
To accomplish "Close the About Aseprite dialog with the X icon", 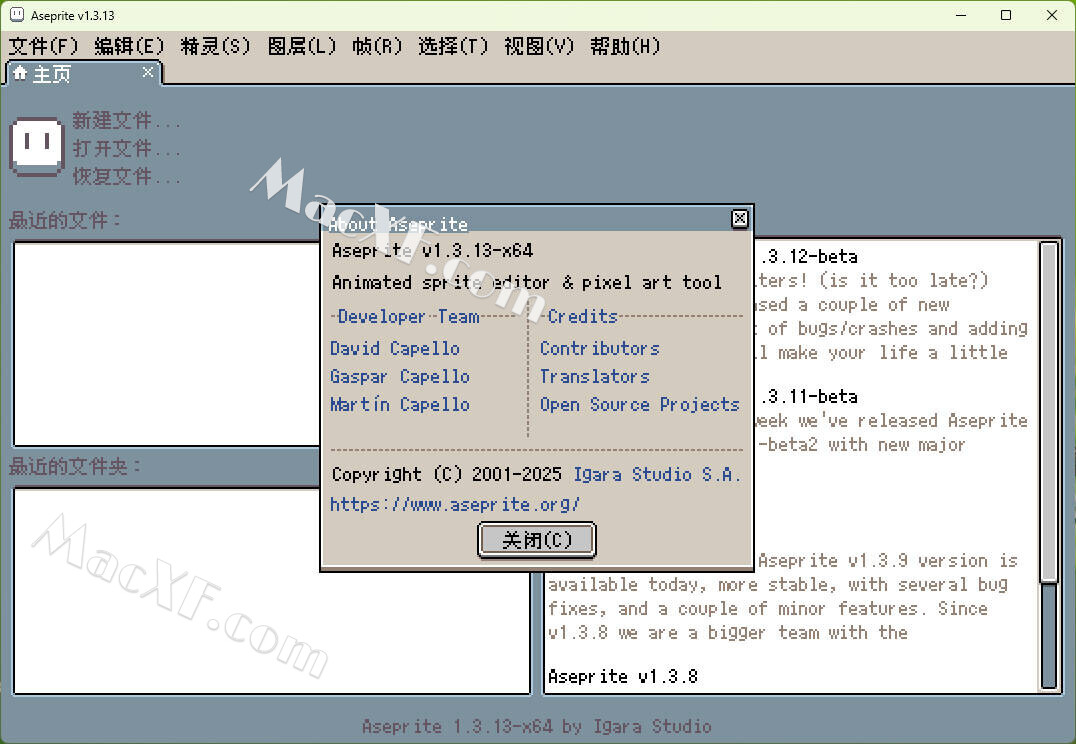I will click(739, 218).
